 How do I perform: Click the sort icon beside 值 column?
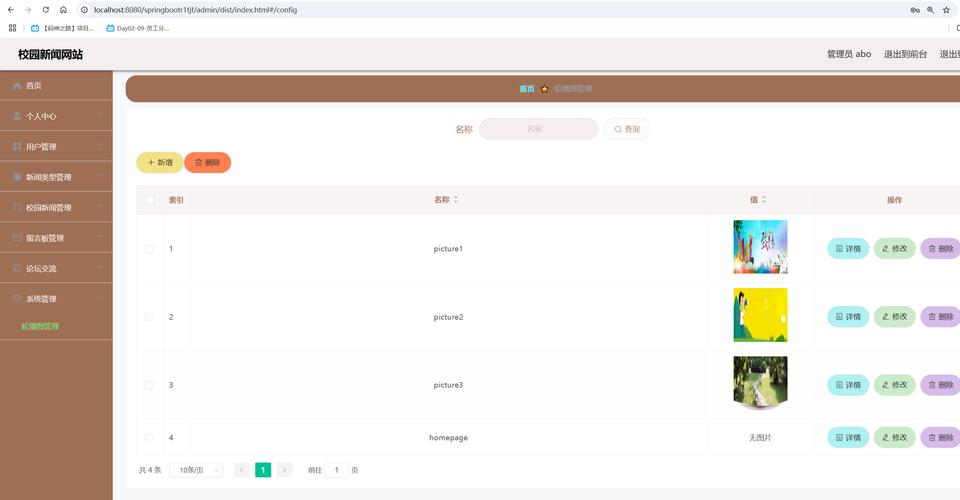pos(764,200)
